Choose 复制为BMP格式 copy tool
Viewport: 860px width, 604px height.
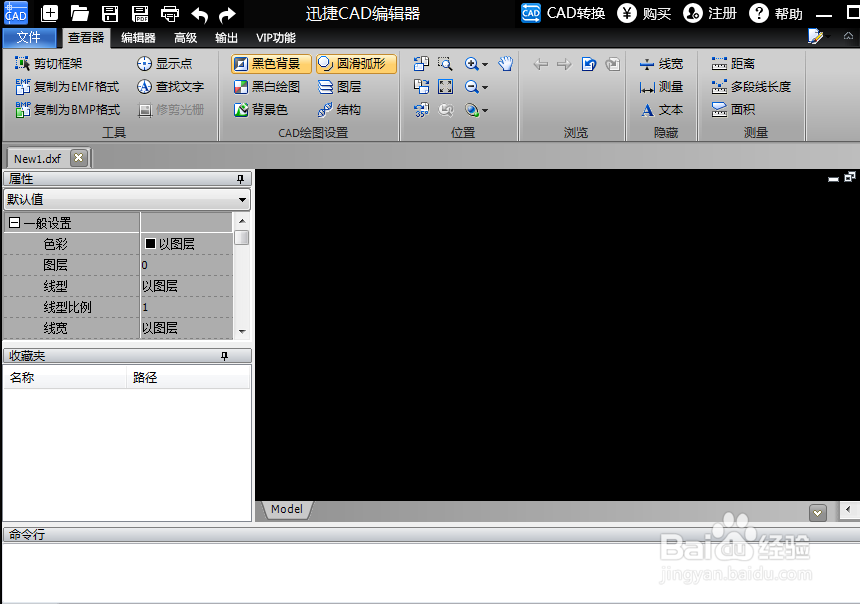point(67,110)
